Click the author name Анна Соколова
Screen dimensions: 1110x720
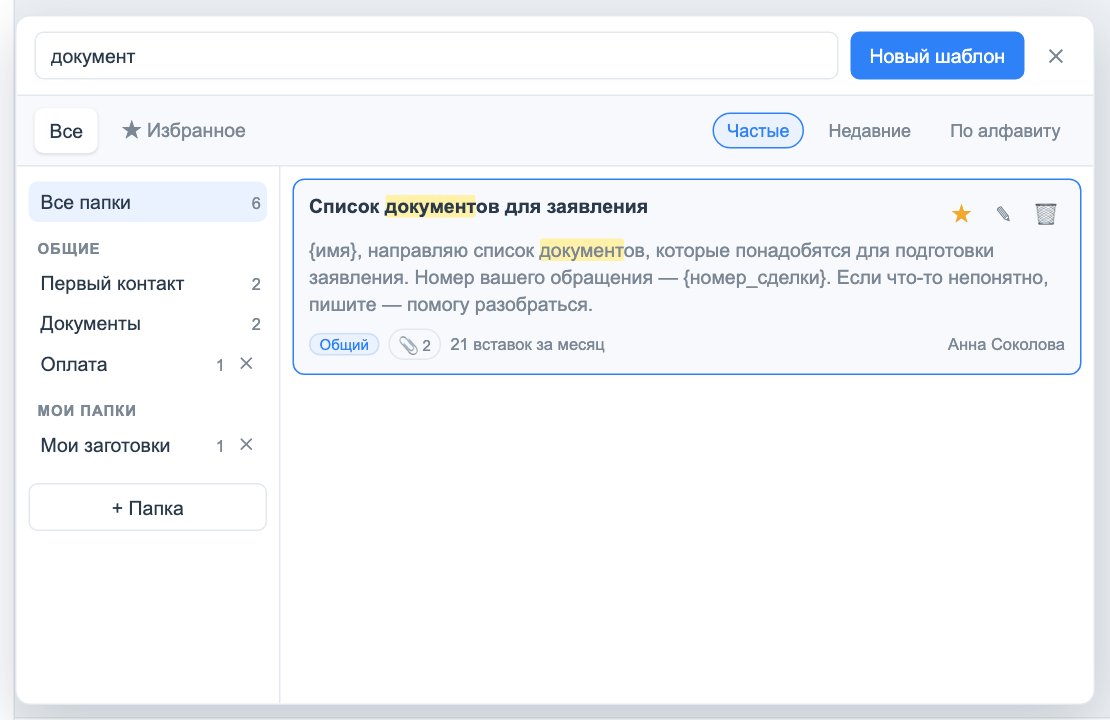point(1006,345)
